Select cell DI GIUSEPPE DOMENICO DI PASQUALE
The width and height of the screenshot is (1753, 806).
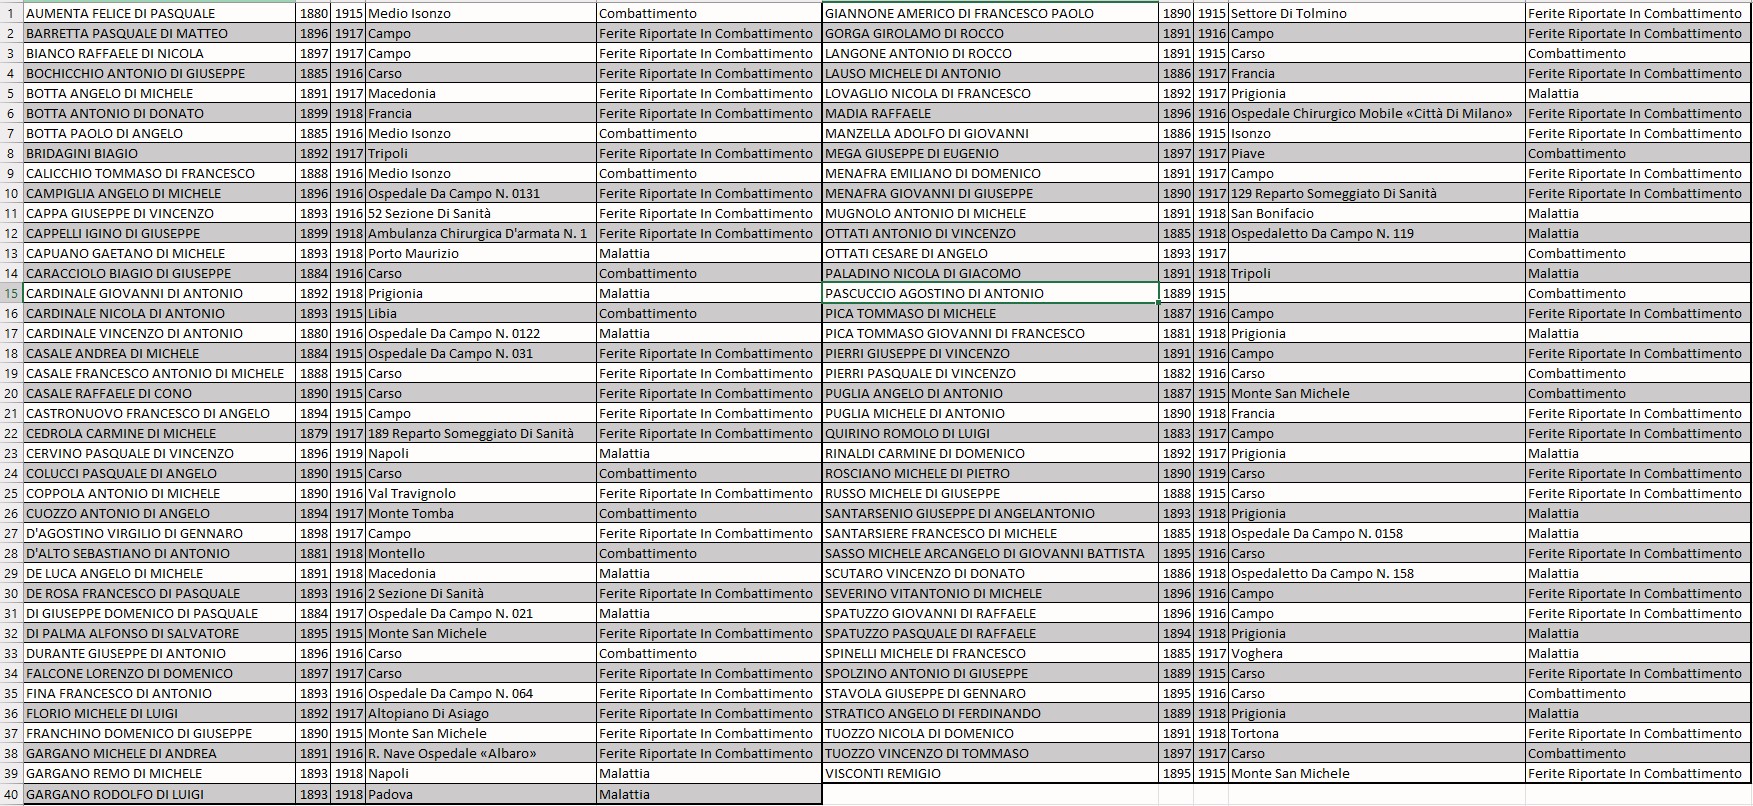(x=159, y=613)
